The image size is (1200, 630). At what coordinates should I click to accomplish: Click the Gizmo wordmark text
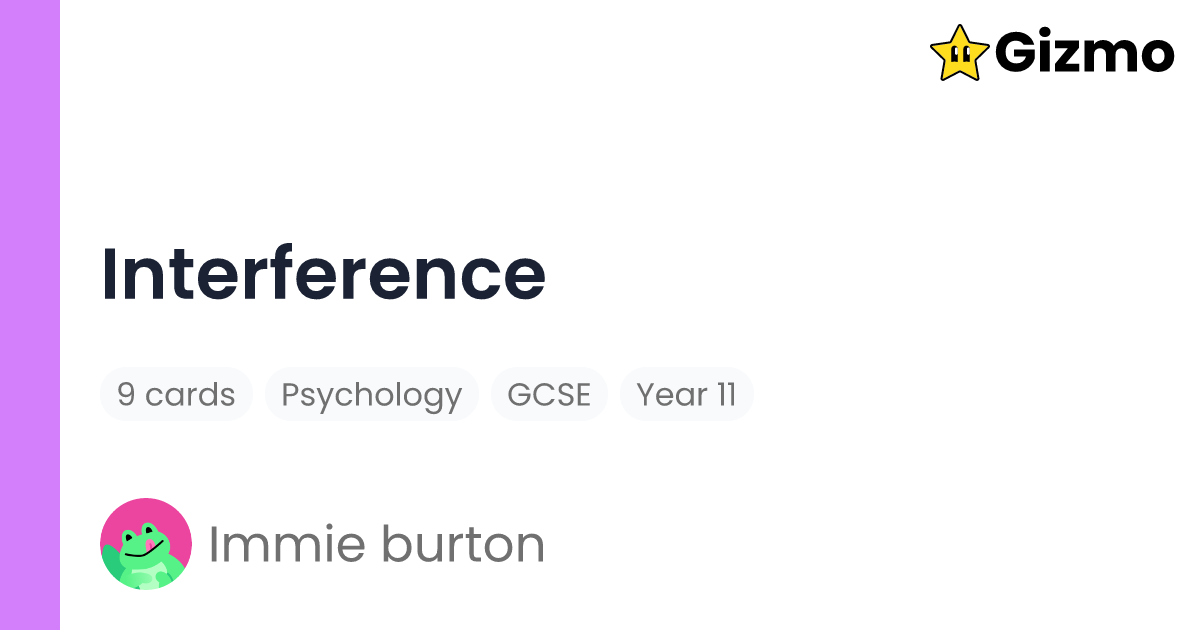tap(1084, 54)
